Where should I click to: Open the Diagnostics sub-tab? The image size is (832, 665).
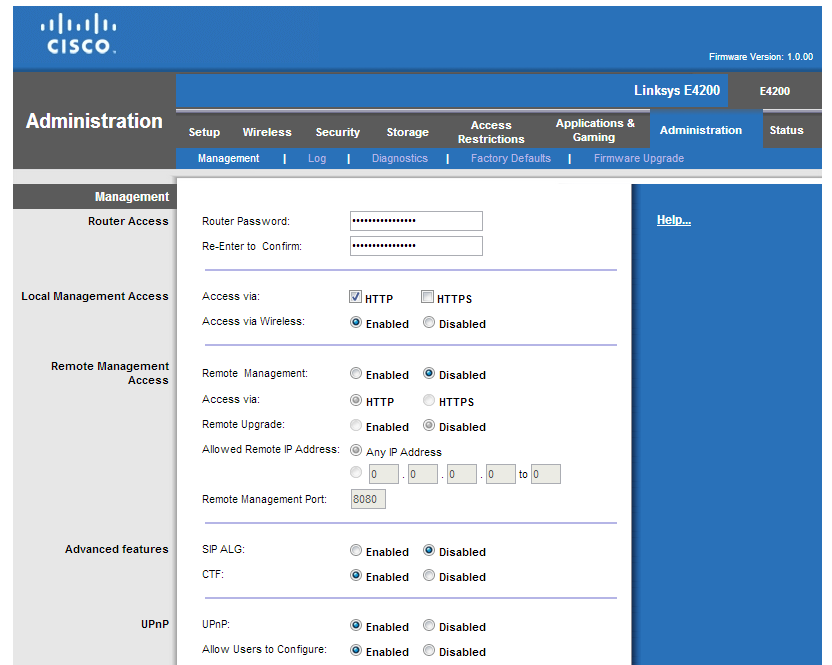[400, 158]
